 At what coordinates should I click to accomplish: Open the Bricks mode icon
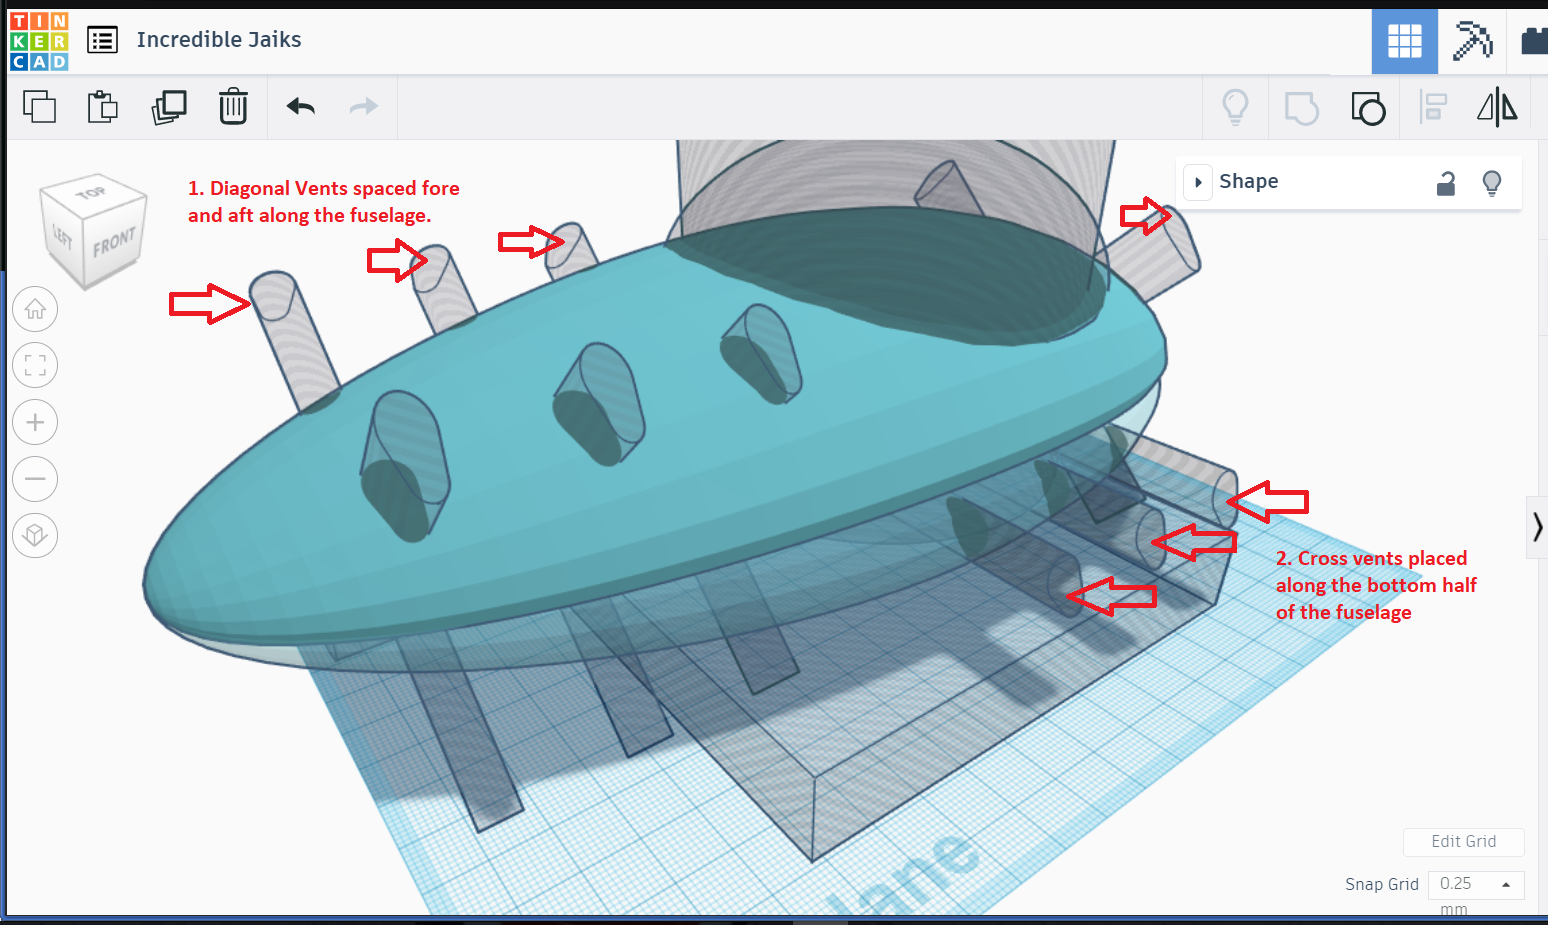1534,41
